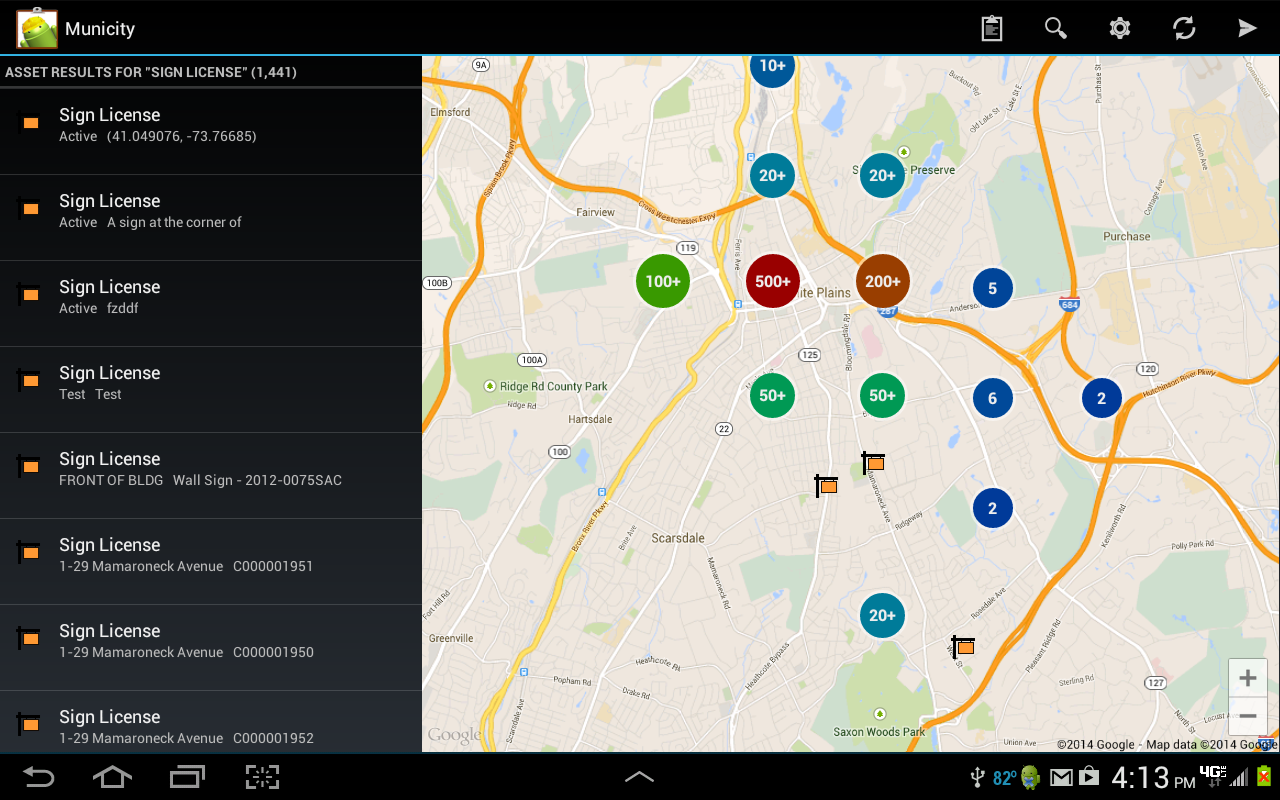Screen dimensions: 1280x800
Task: Open the recent apps switcher
Action: pos(187,777)
